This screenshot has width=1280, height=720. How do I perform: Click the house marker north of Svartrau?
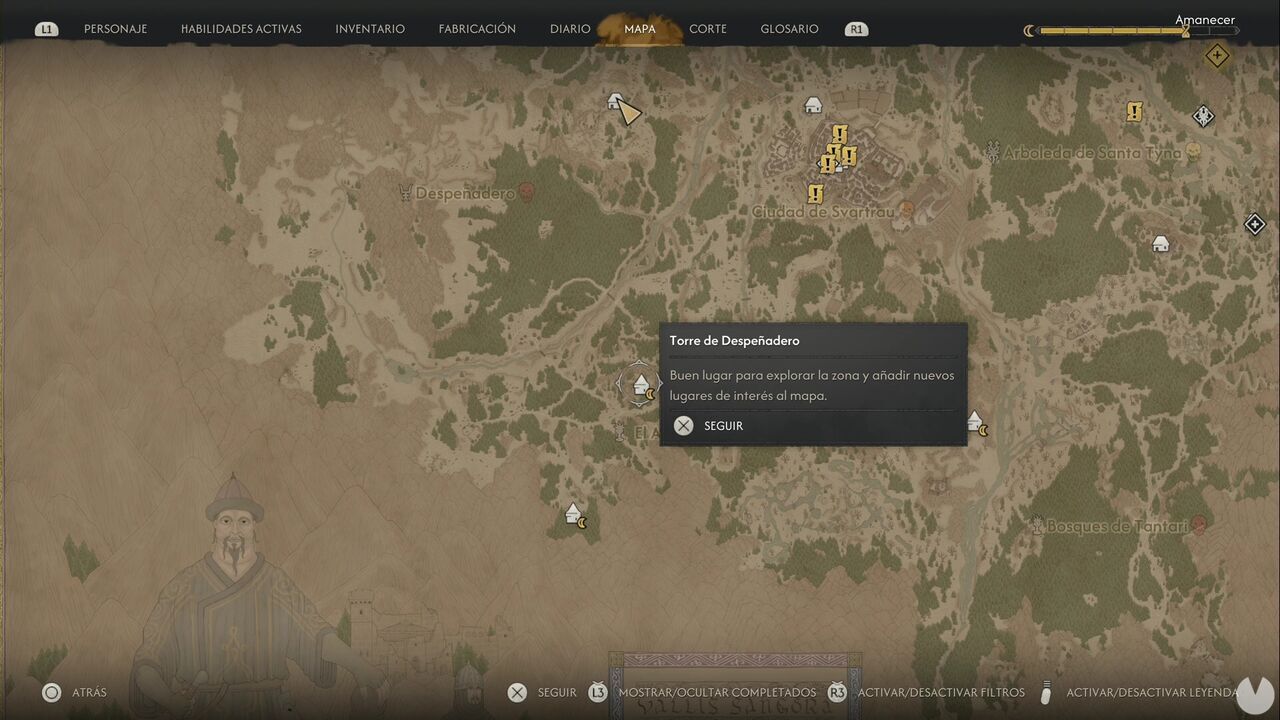[813, 105]
